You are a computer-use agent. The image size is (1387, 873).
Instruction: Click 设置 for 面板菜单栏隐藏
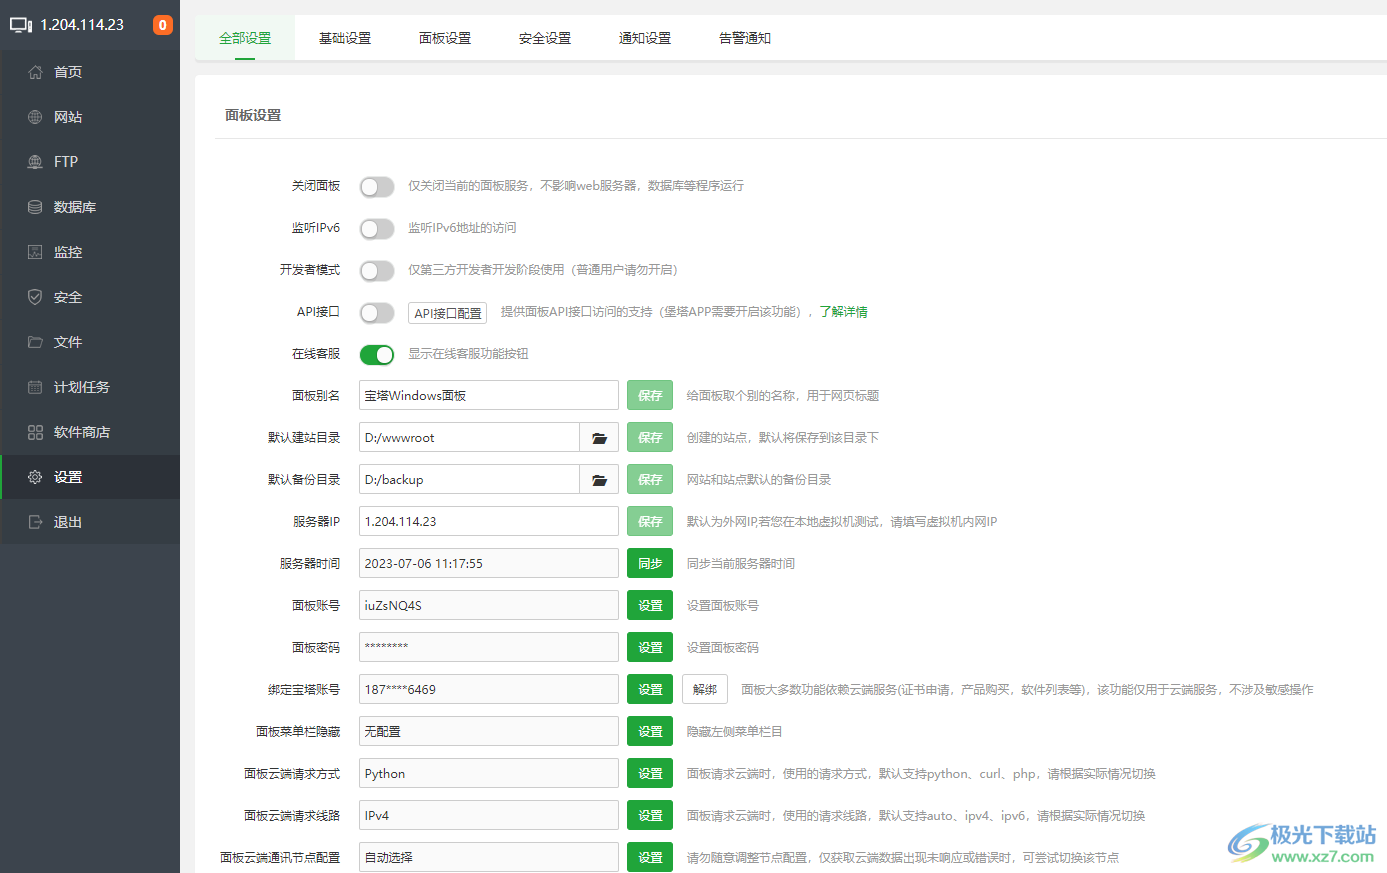click(650, 732)
